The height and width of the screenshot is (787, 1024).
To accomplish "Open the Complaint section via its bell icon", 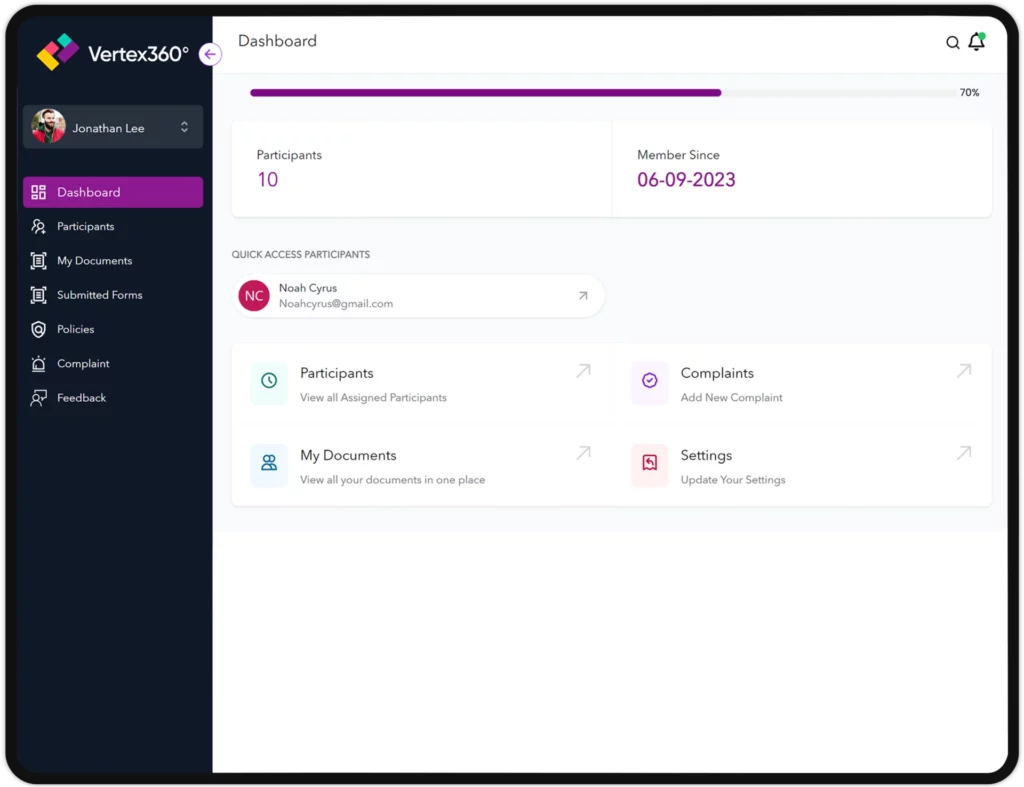I will pos(37,363).
